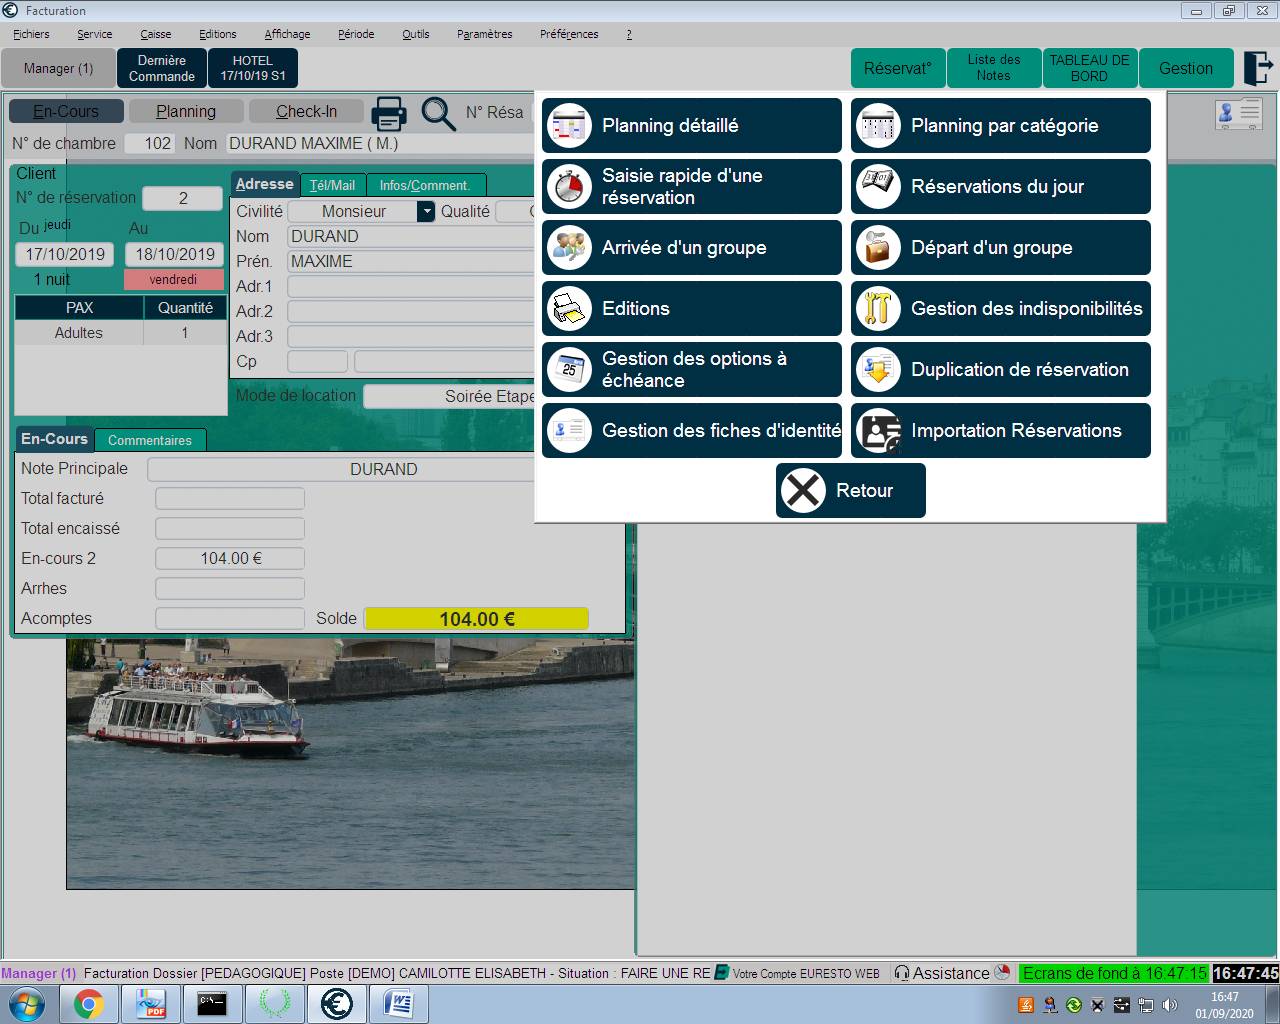Screen dimensions: 1280x1024
Task: Open the Mode de location combo box
Action: [450, 396]
